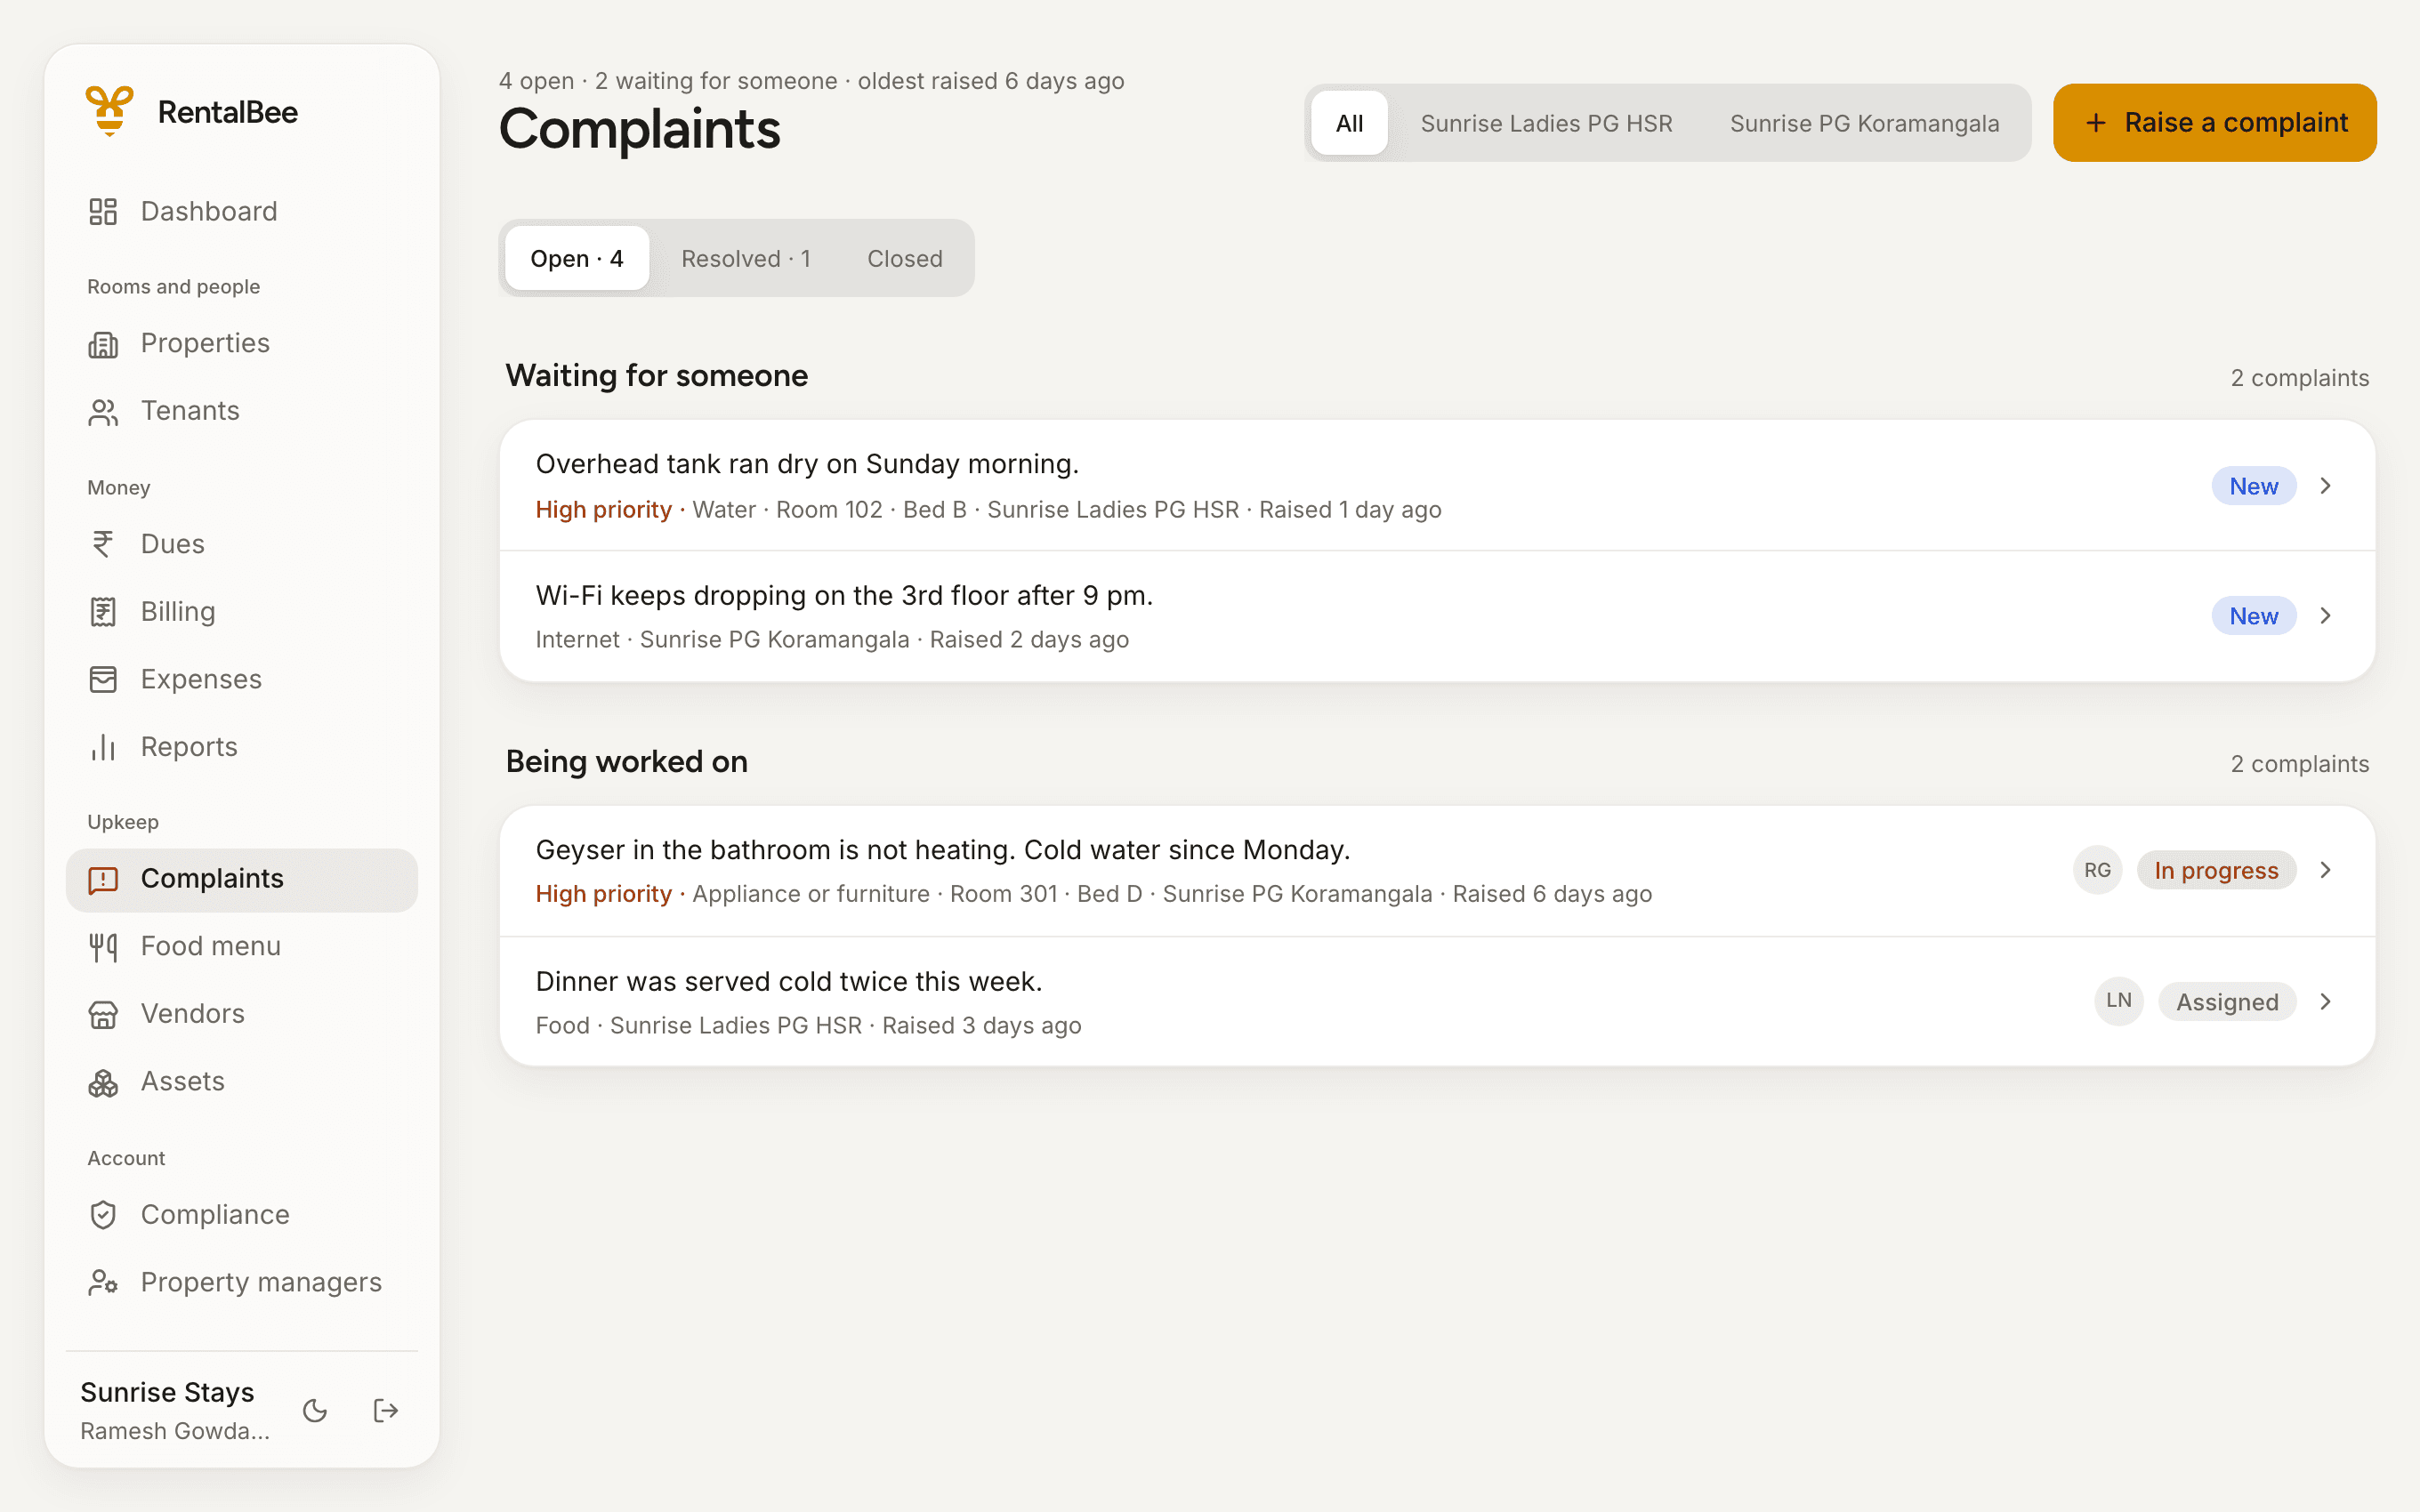The width and height of the screenshot is (2420, 1512).
Task: Click 'Ramesh Gowda...' user name
Action: [175, 1431]
